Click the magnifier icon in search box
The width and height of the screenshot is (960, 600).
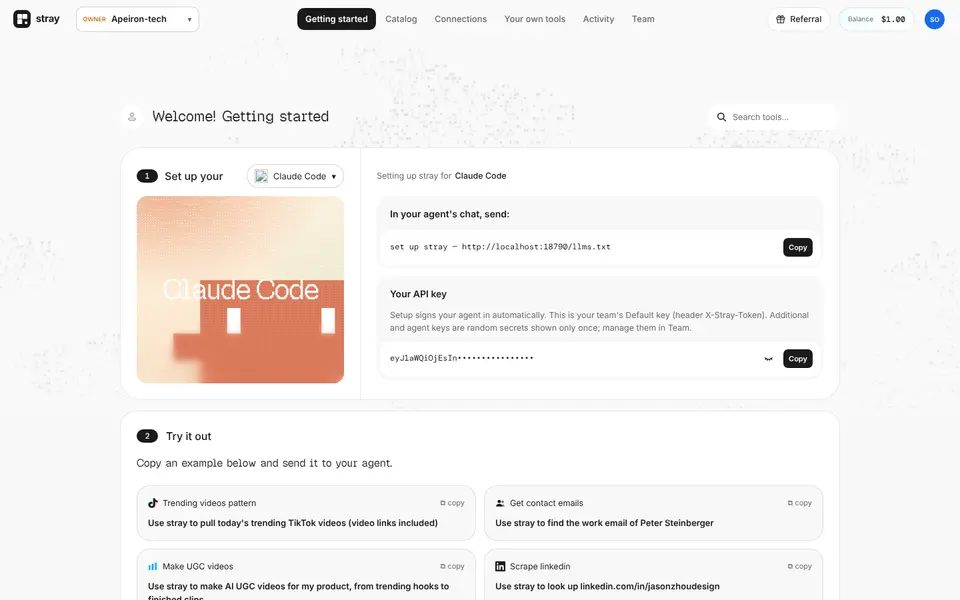pos(721,117)
